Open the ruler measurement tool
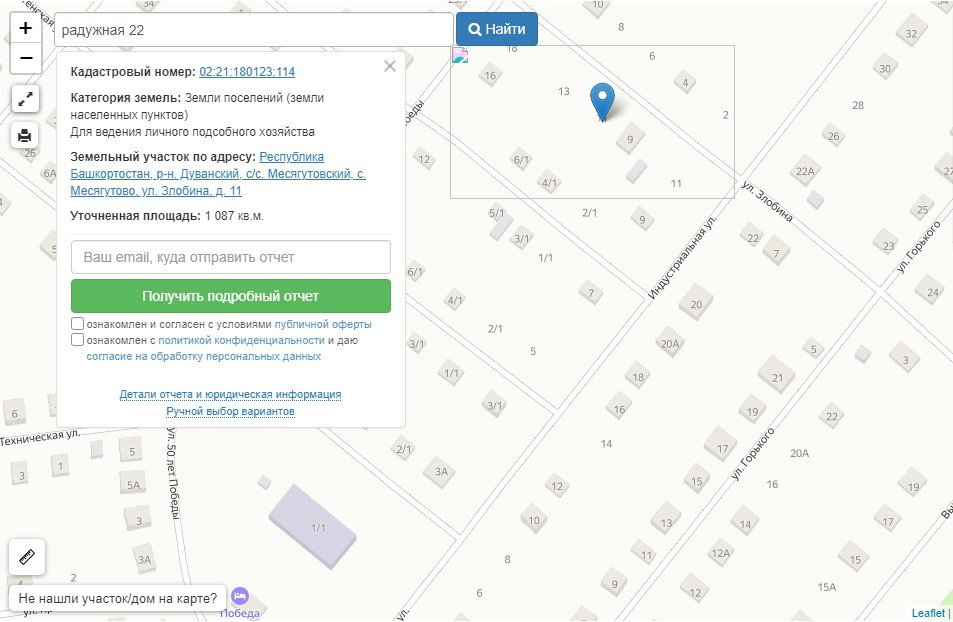 (x=26, y=557)
